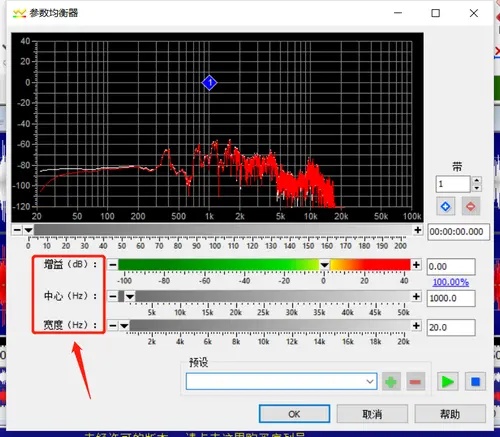Add a band with blue diamond button
This screenshot has height=437, width=500.
coord(445,206)
